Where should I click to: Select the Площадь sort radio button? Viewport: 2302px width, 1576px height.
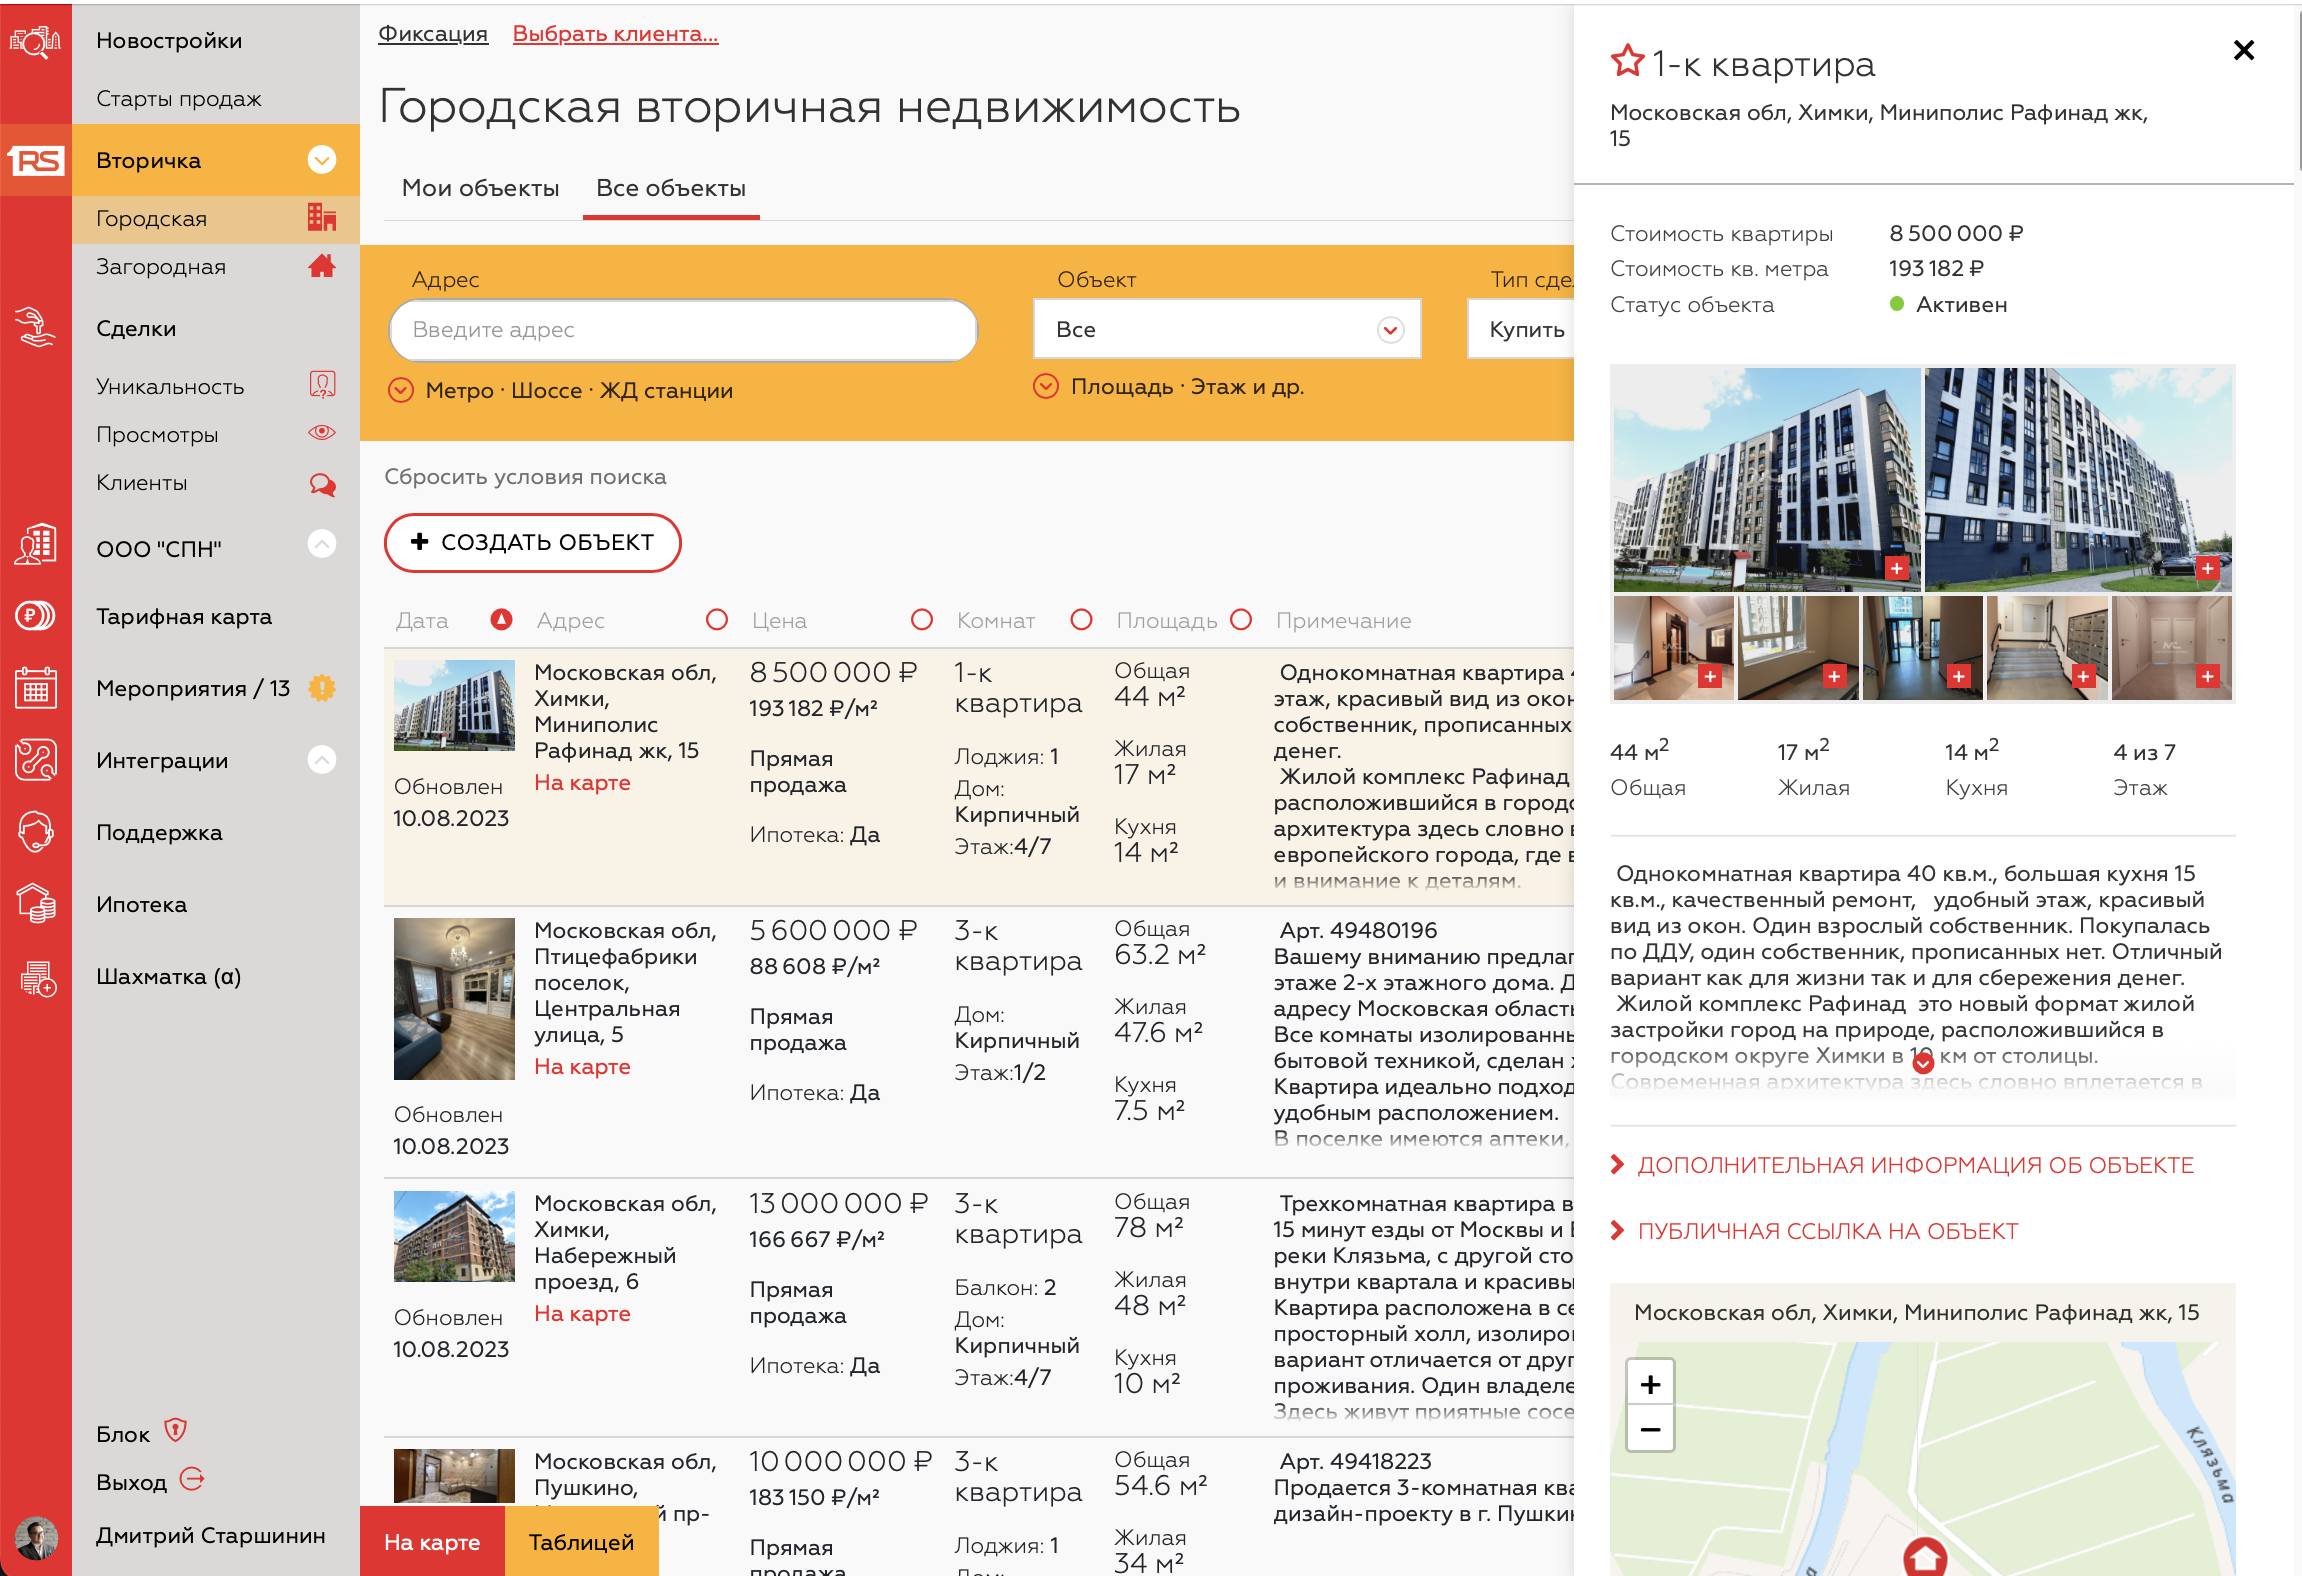[1241, 620]
